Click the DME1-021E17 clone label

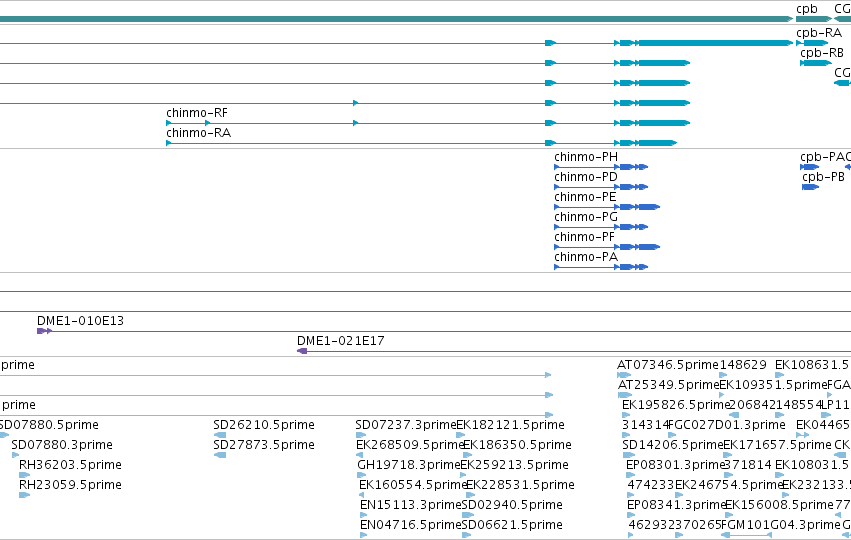340,341
